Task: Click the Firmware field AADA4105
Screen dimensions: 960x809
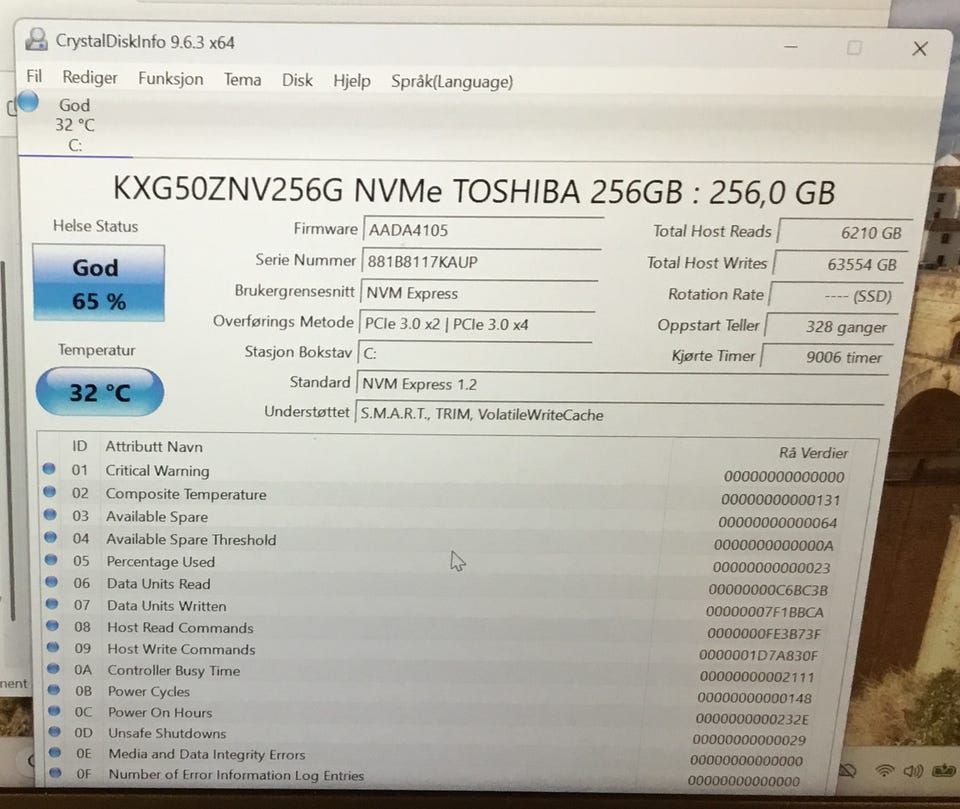Action: pos(484,230)
